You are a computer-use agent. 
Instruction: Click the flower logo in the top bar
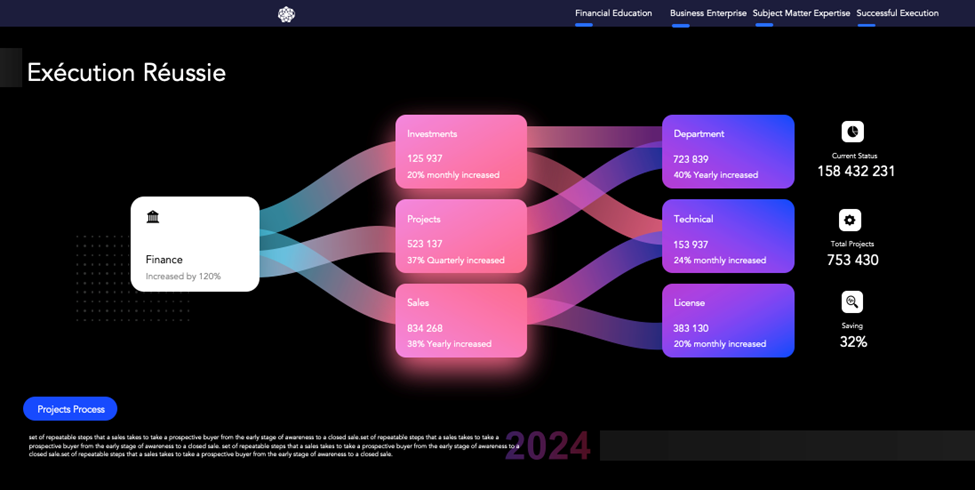tap(286, 14)
